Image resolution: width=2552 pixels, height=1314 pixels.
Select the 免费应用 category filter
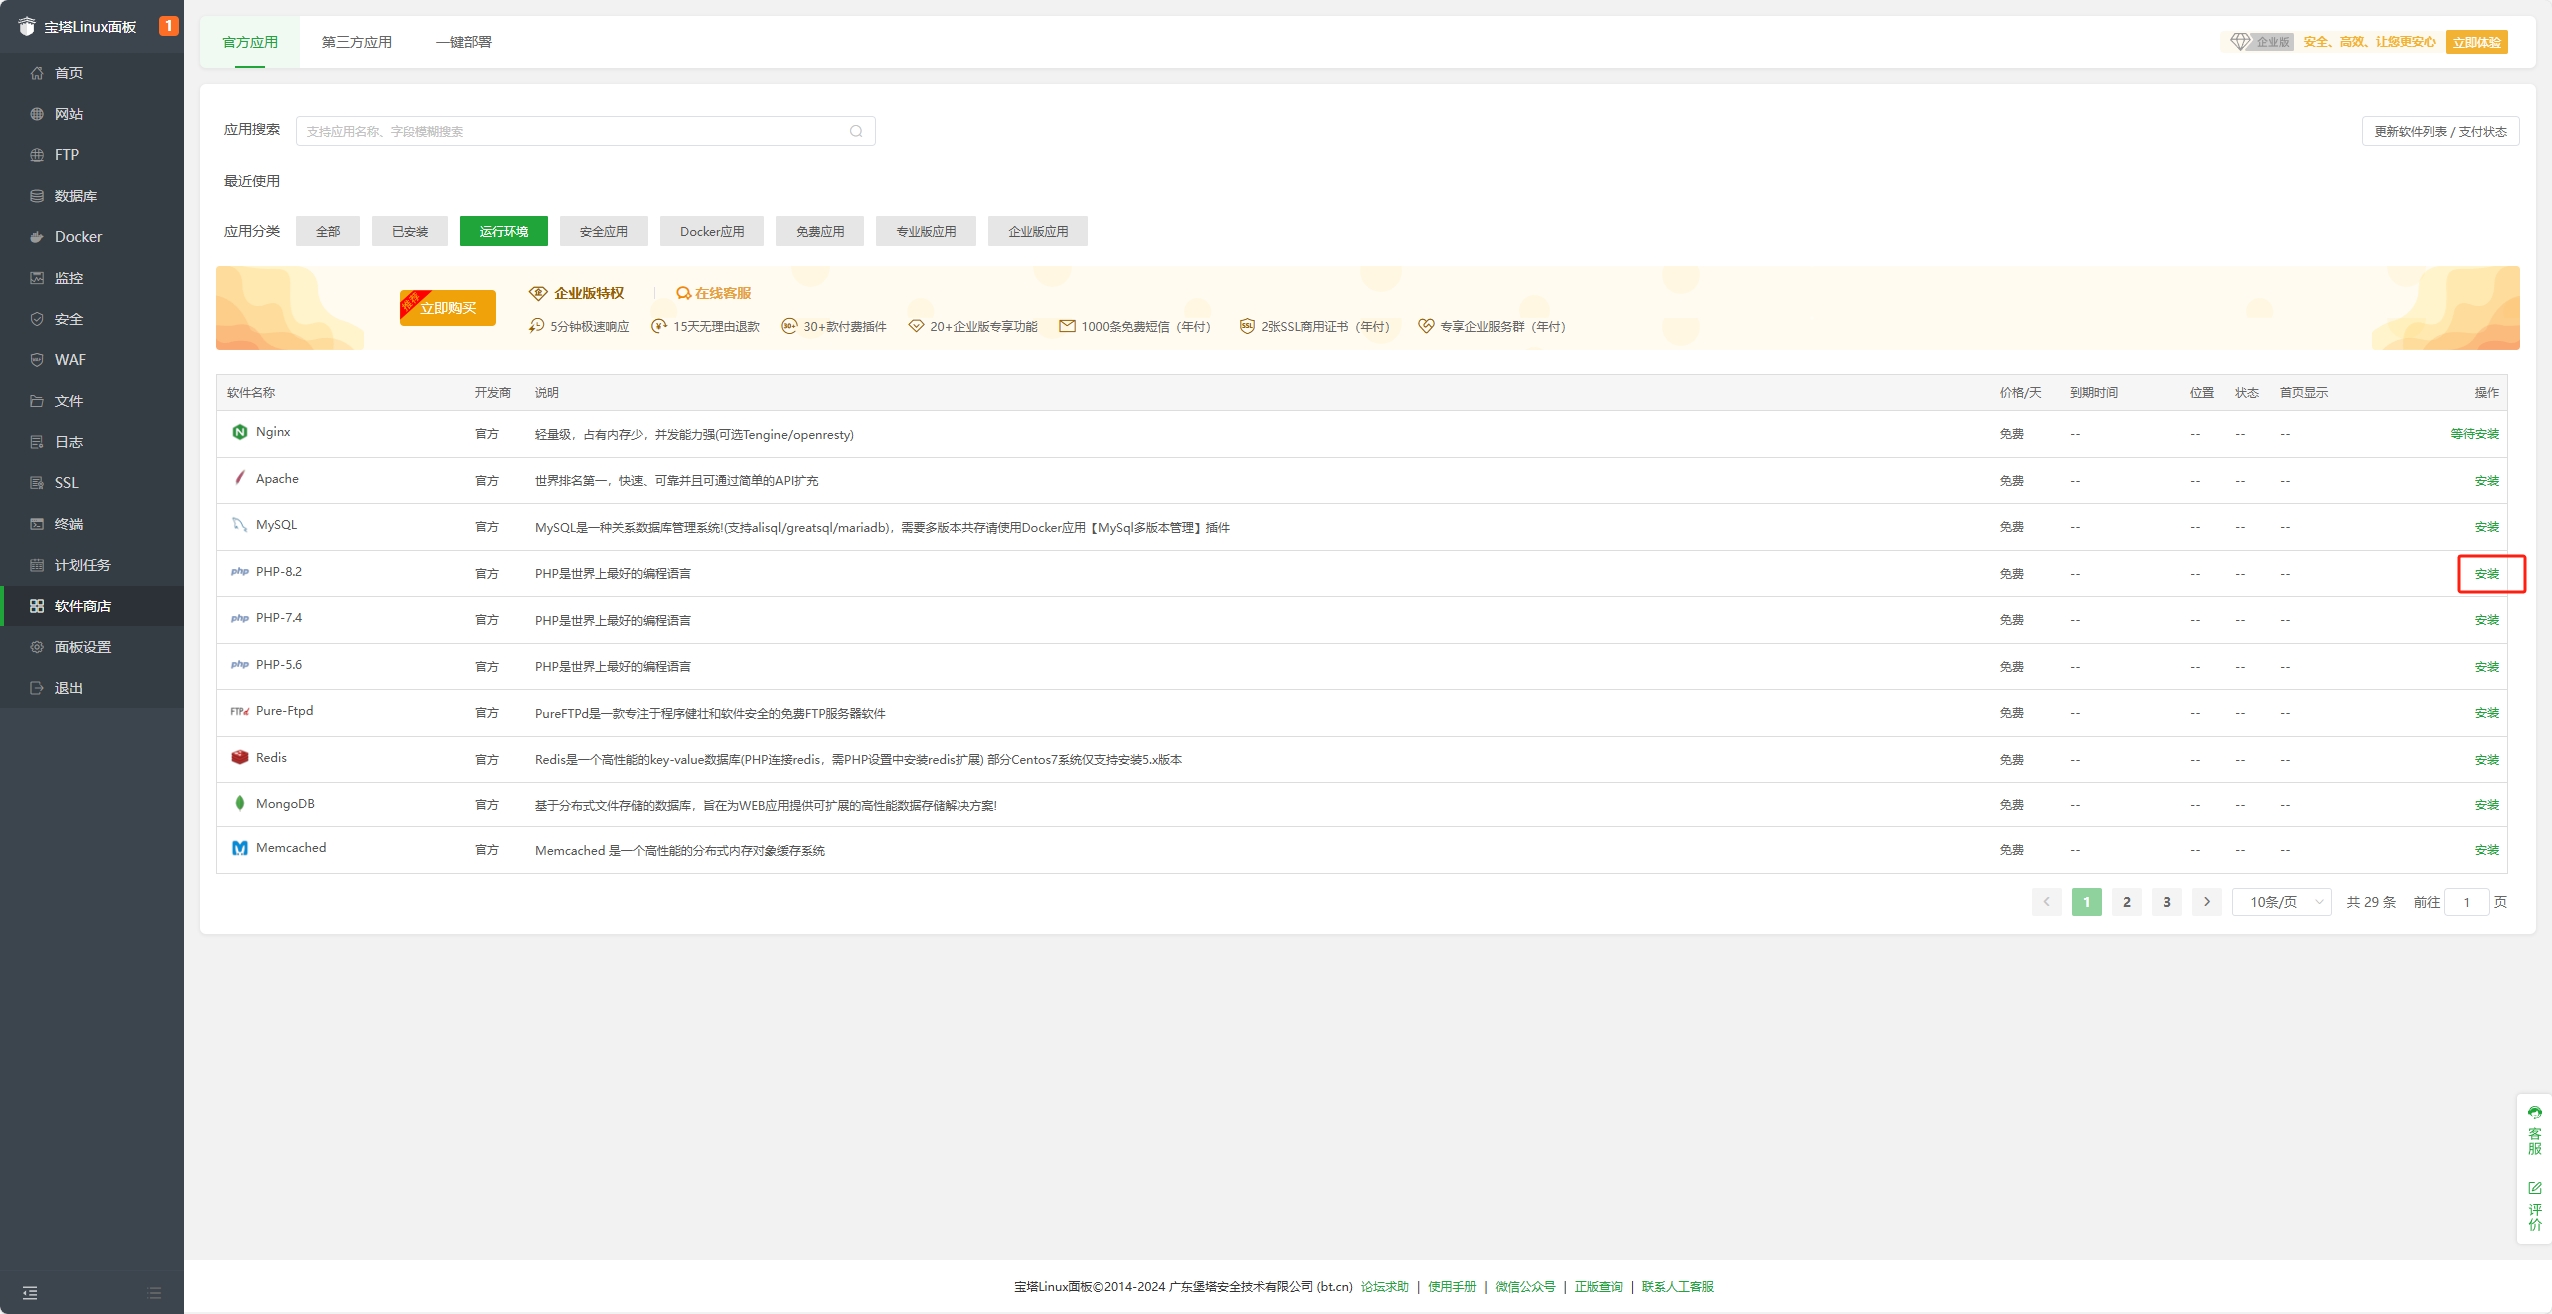coord(820,231)
